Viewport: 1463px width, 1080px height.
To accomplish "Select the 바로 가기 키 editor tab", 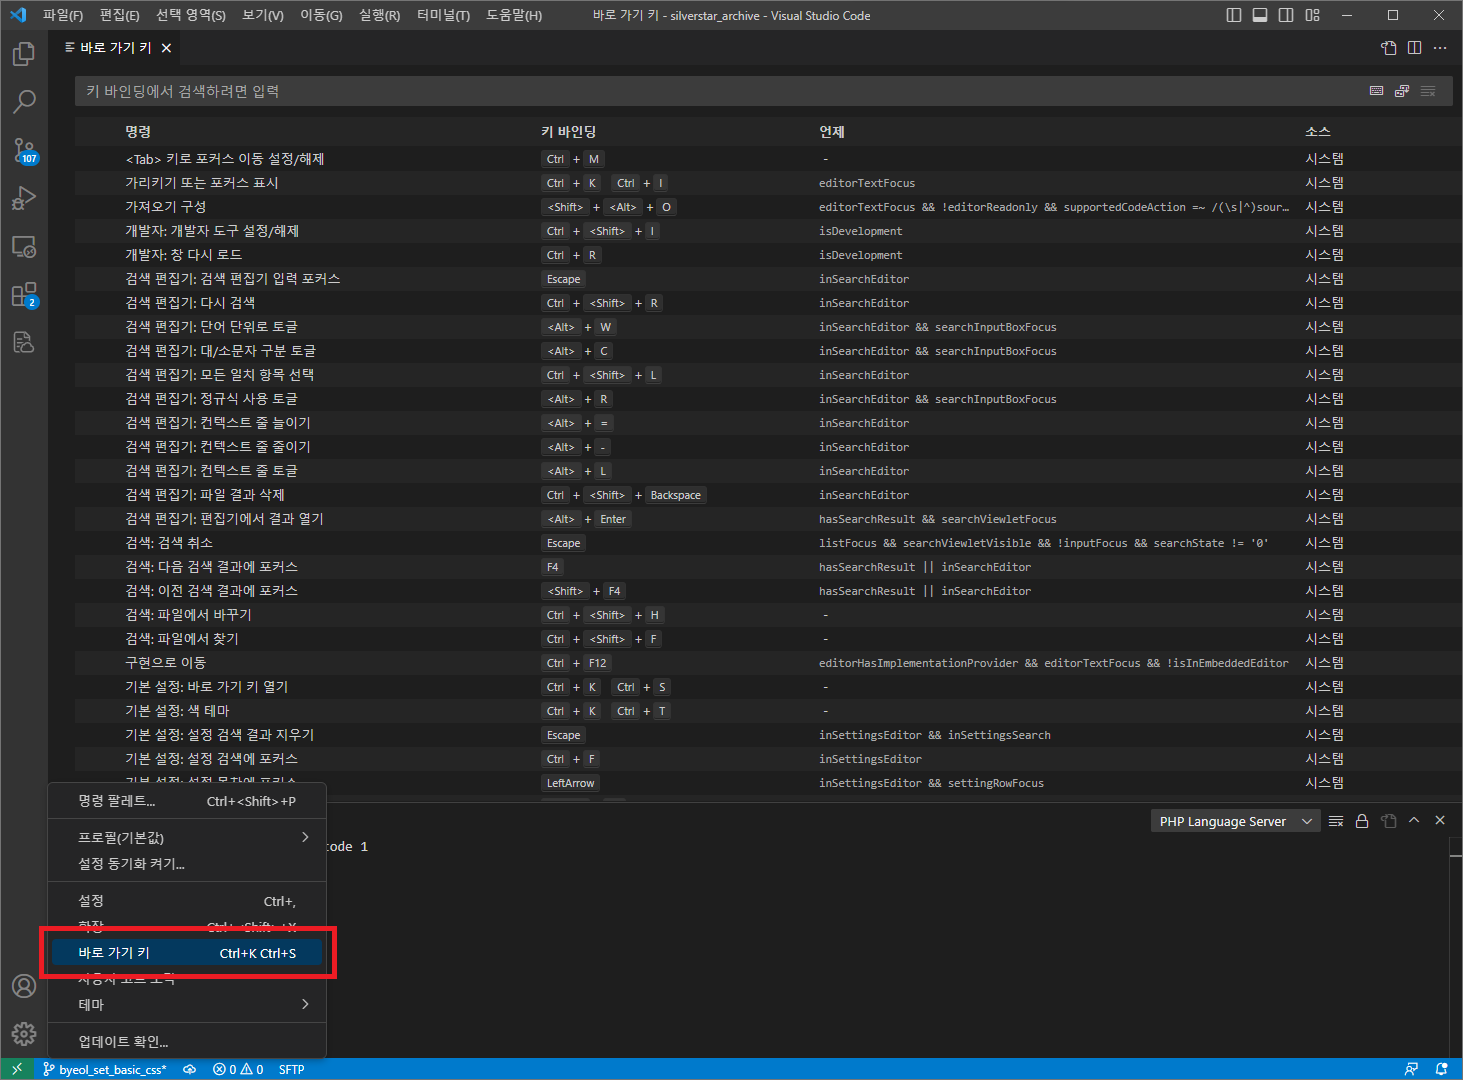I will (x=116, y=48).
